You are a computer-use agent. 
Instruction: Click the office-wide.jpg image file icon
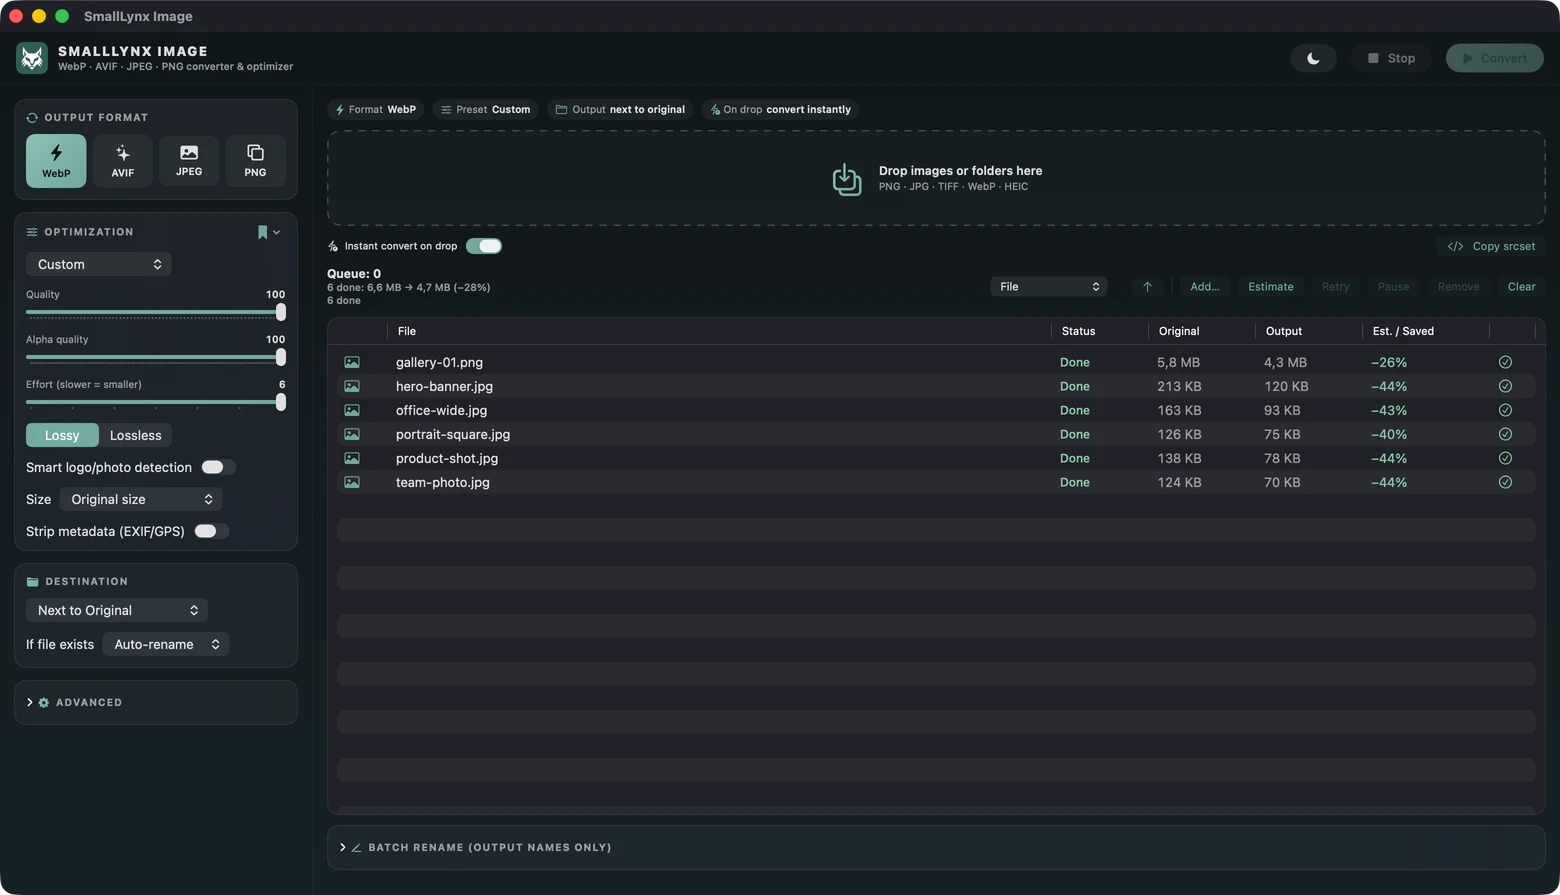(x=352, y=410)
